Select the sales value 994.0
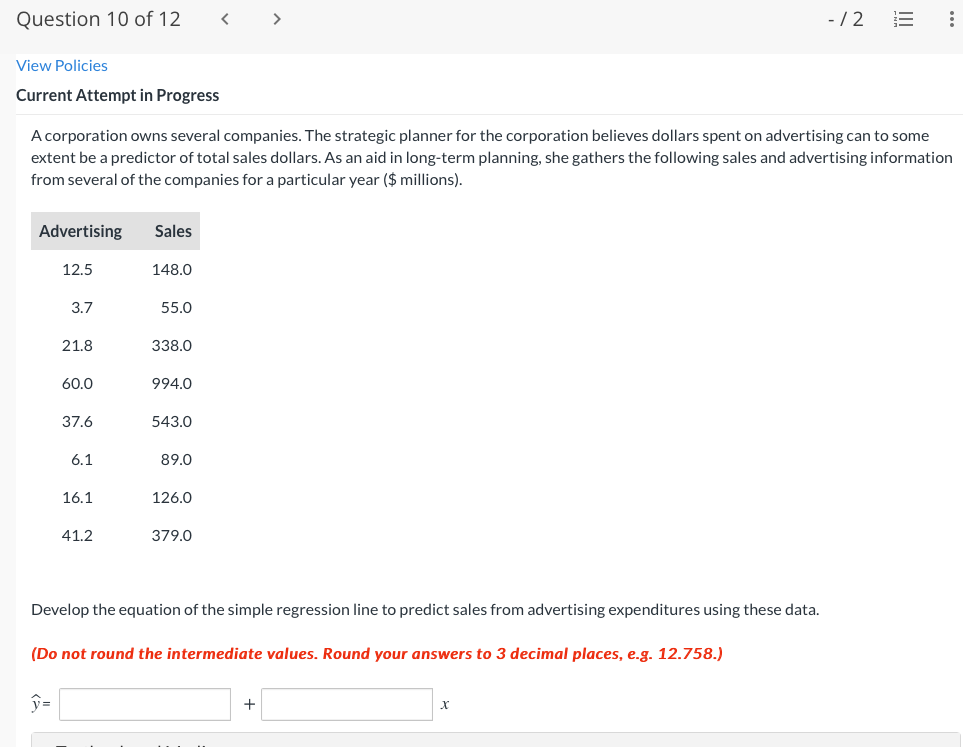Screen dimensions: 963x747 (170, 383)
